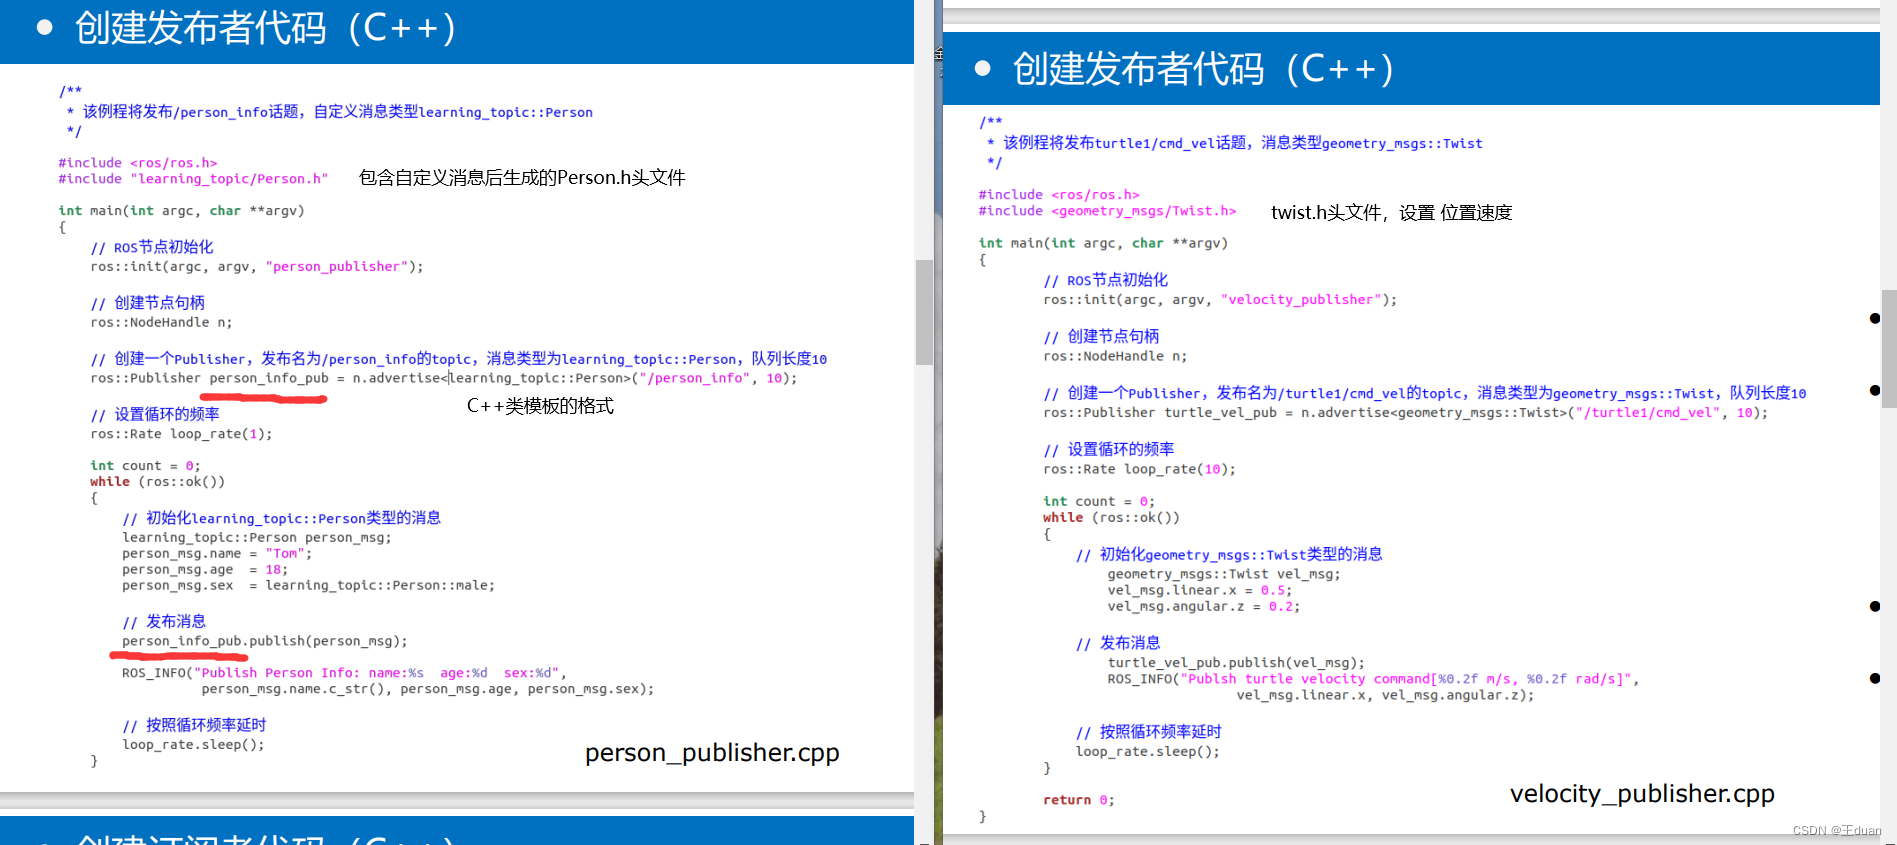
Task: Click ROS_INFO "Publsh turtle velocity command" line
Action: coord(1372,679)
